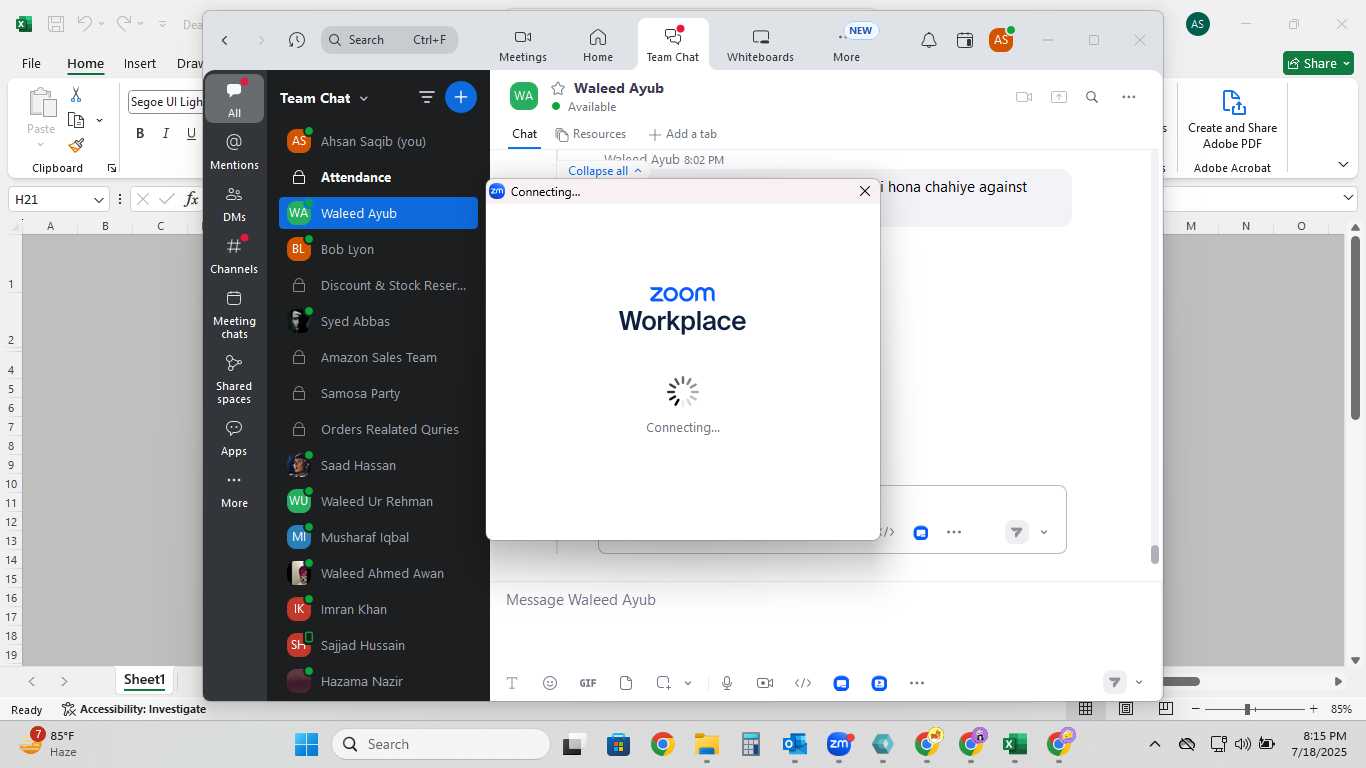Open the Meetings tab in Zoom
Image resolution: width=1366 pixels, height=768 pixels.
[x=523, y=45]
